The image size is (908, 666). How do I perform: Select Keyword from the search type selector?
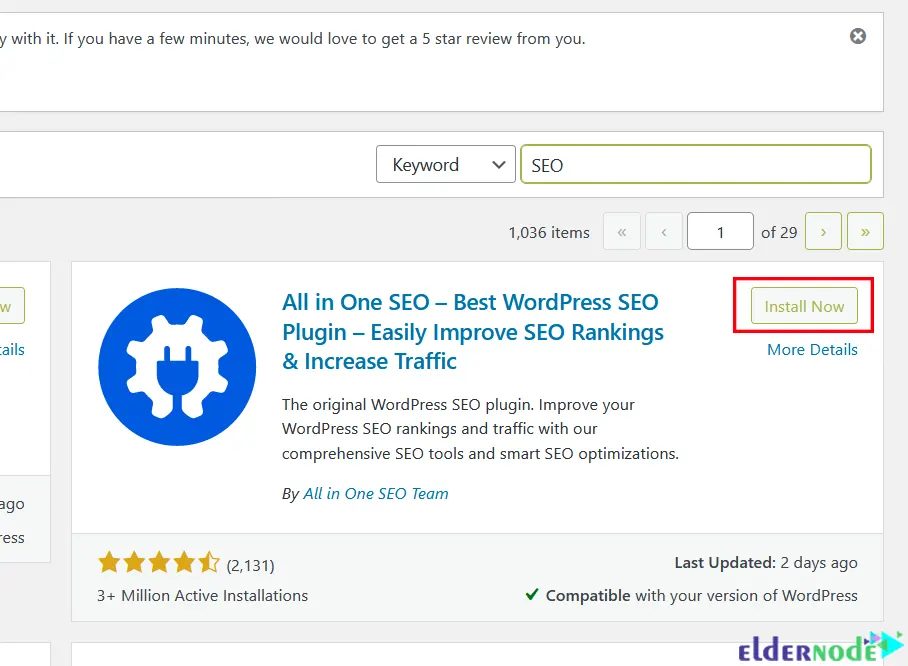coord(445,164)
